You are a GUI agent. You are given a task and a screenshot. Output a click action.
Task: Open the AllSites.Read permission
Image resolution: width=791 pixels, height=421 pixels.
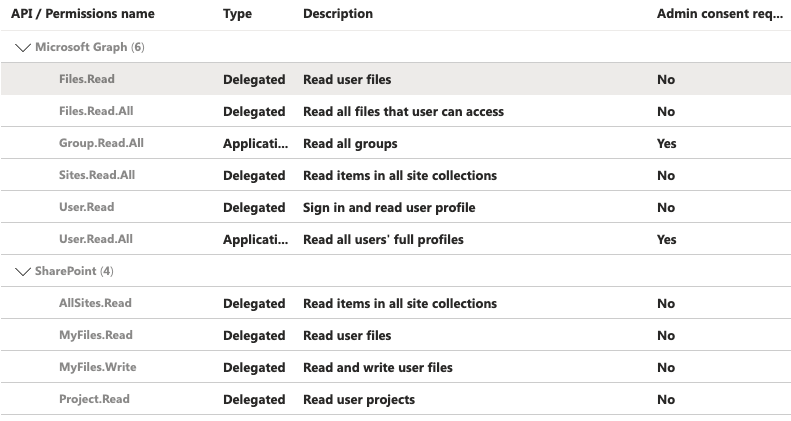(x=95, y=303)
